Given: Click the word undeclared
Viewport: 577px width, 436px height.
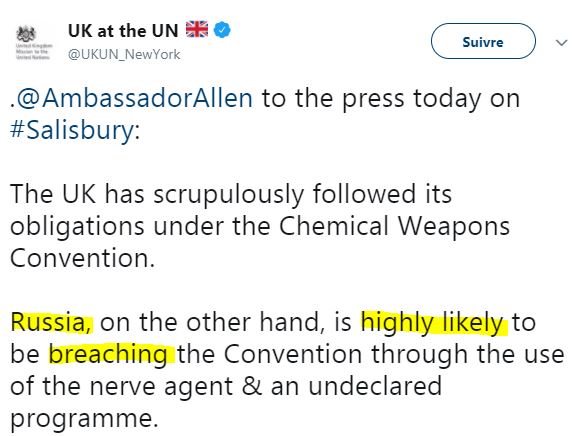Looking at the screenshot, I should click(375, 386).
